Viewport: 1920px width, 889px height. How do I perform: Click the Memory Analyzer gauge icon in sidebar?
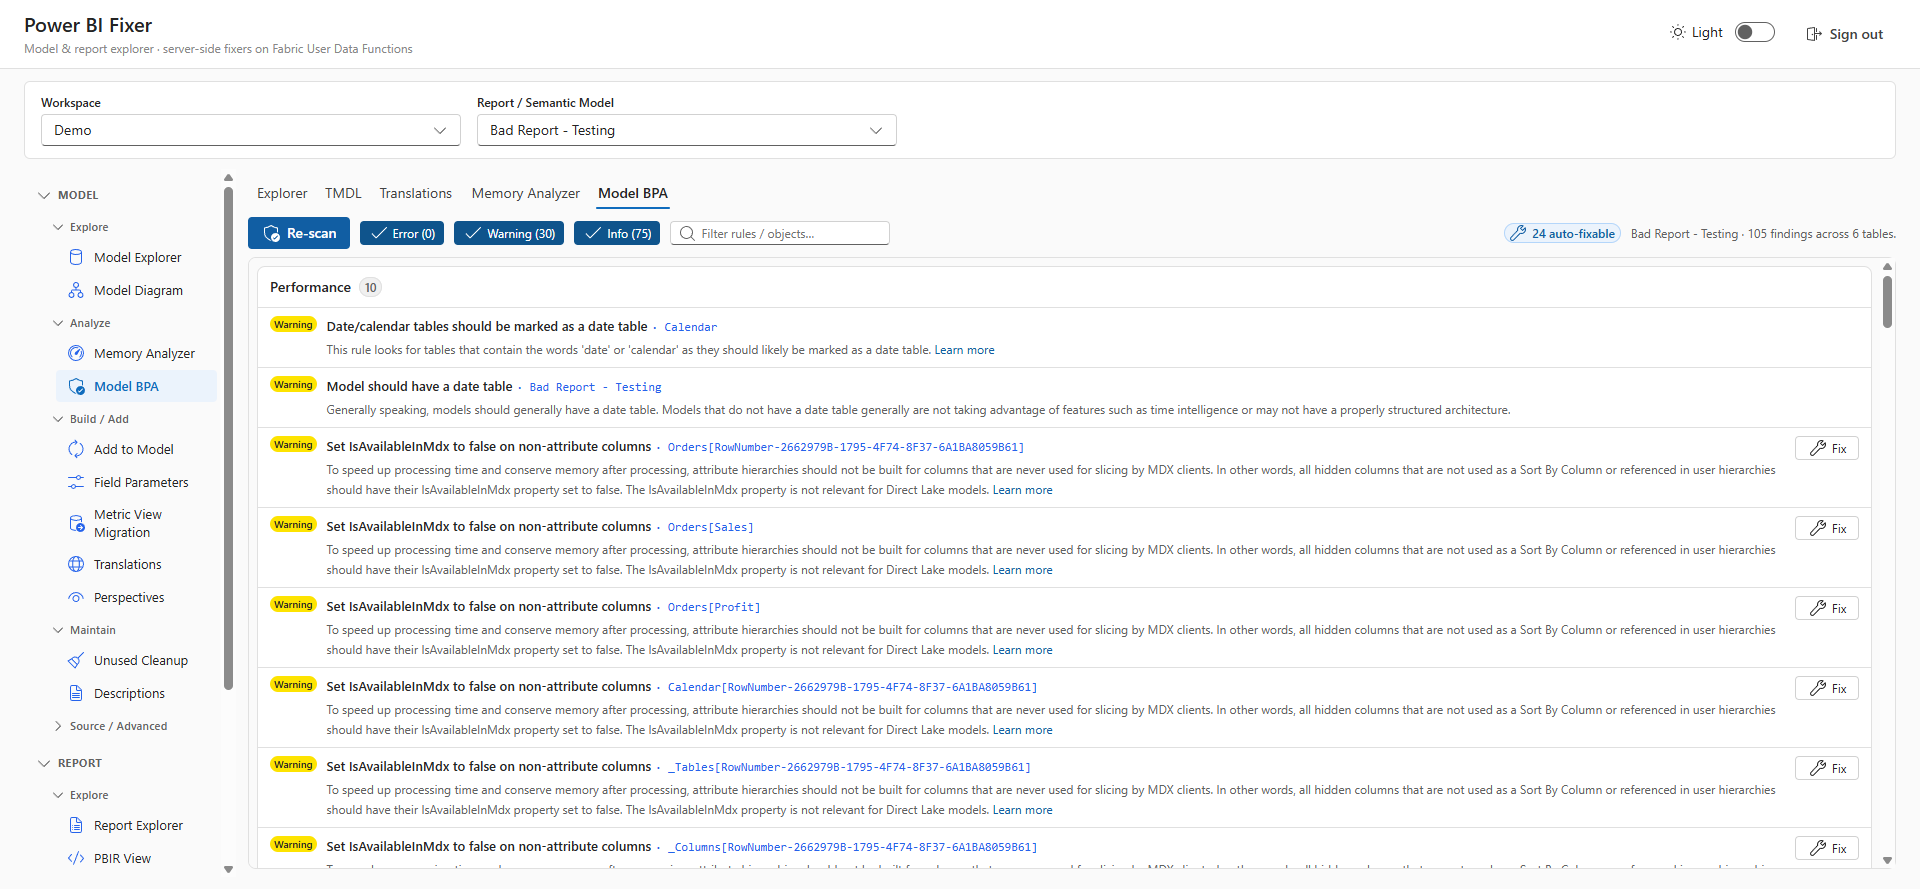click(76, 354)
